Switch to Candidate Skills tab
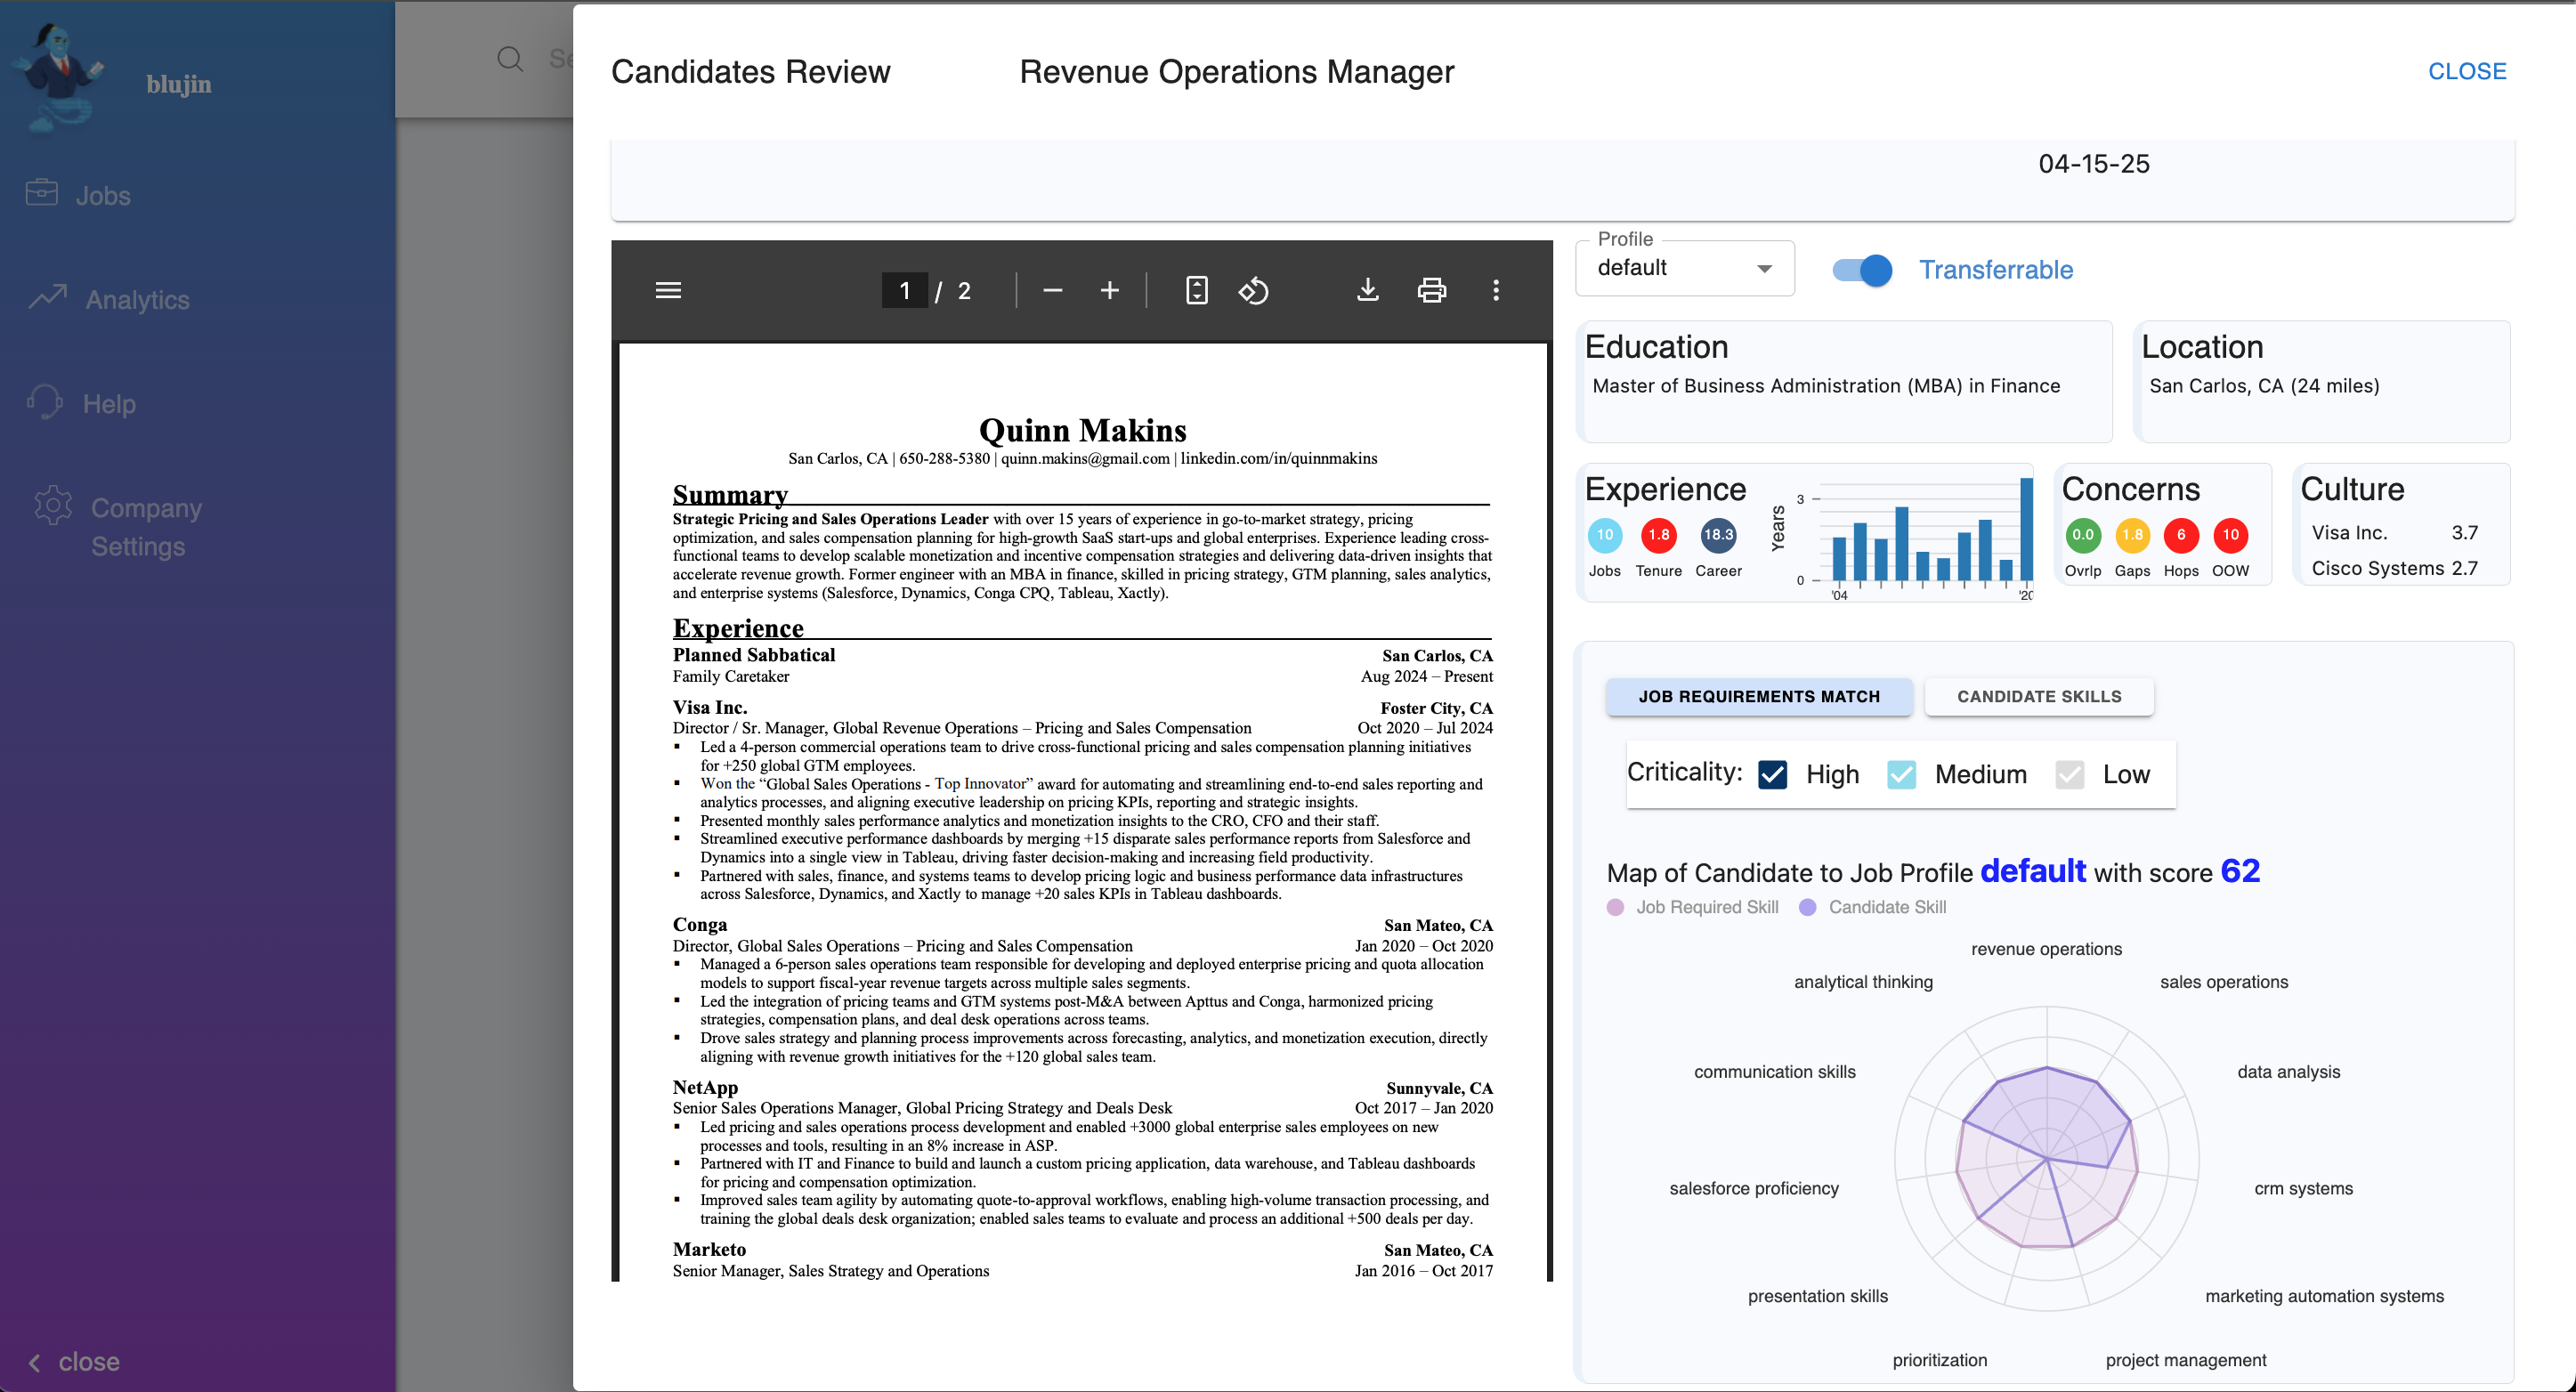Screen dimensions: 2576x1392 coord(2038,696)
